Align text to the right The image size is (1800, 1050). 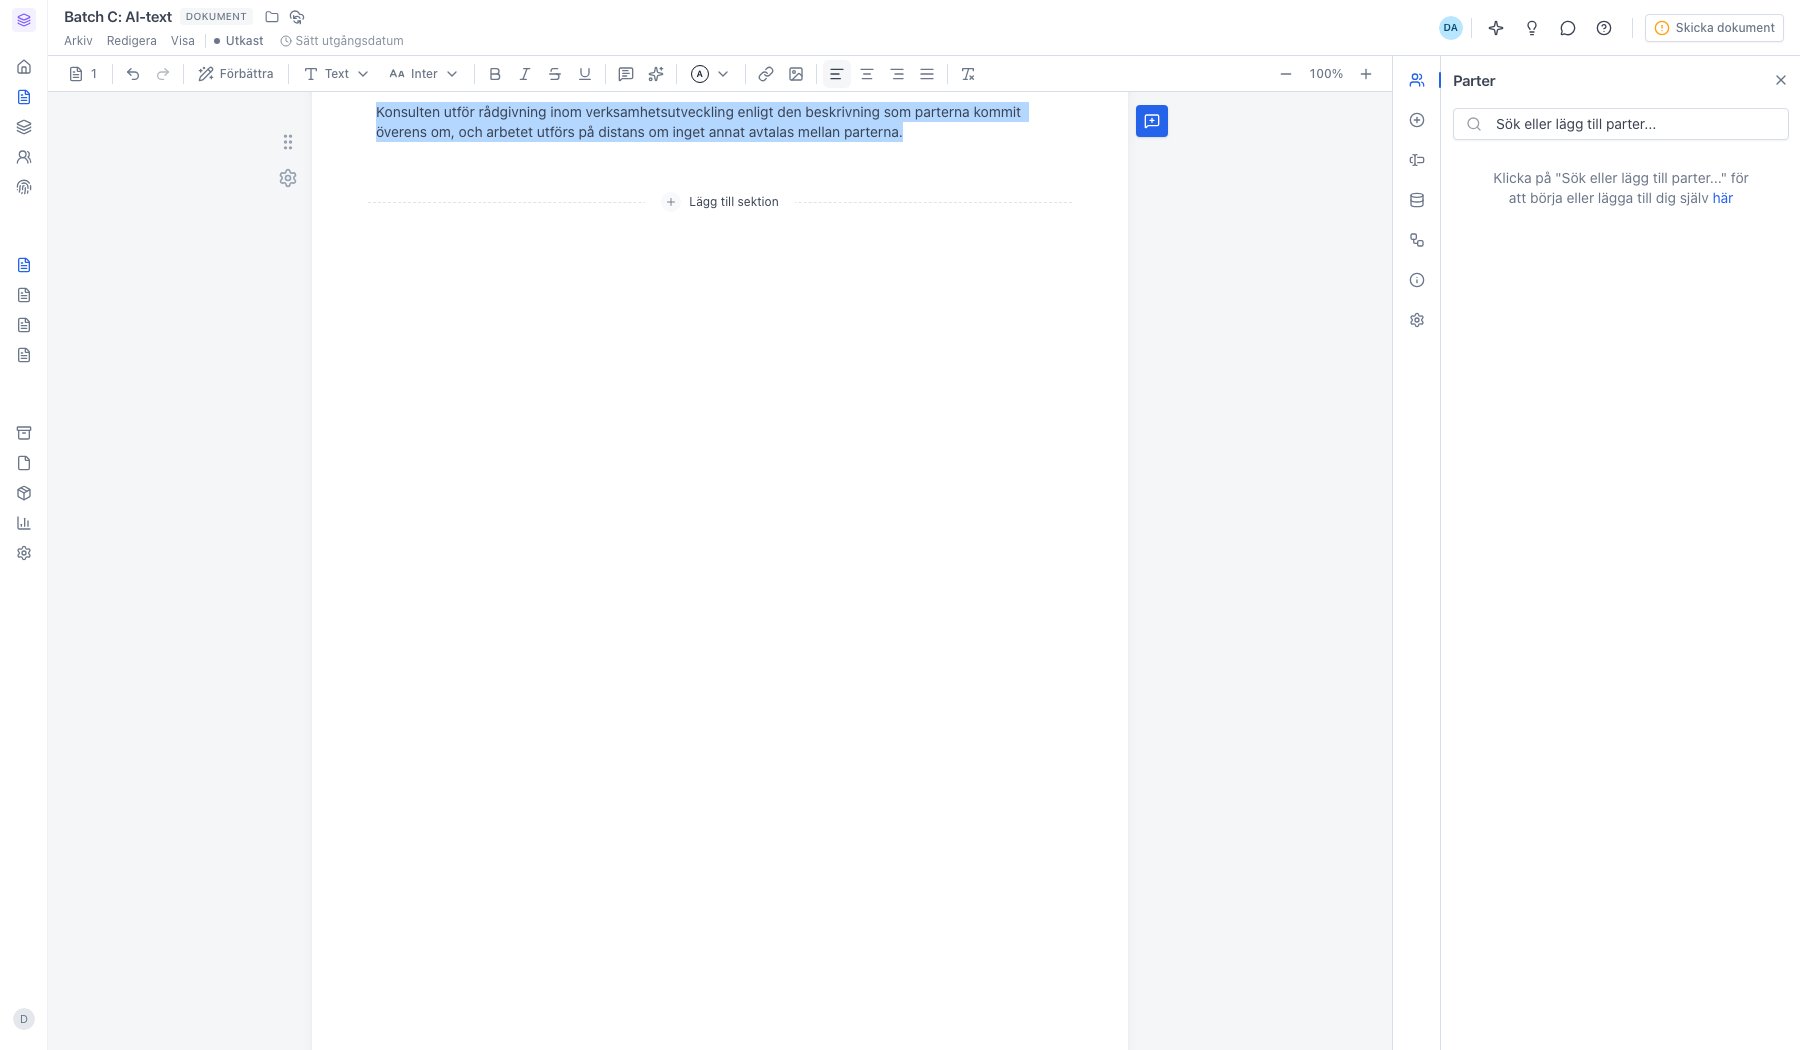pyautogui.click(x=897, y=74)
